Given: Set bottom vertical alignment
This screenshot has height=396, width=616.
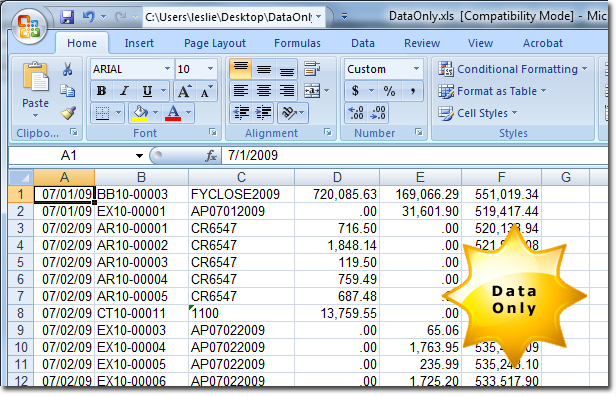Looking at the screenshot, I should (x=286, y=69).
